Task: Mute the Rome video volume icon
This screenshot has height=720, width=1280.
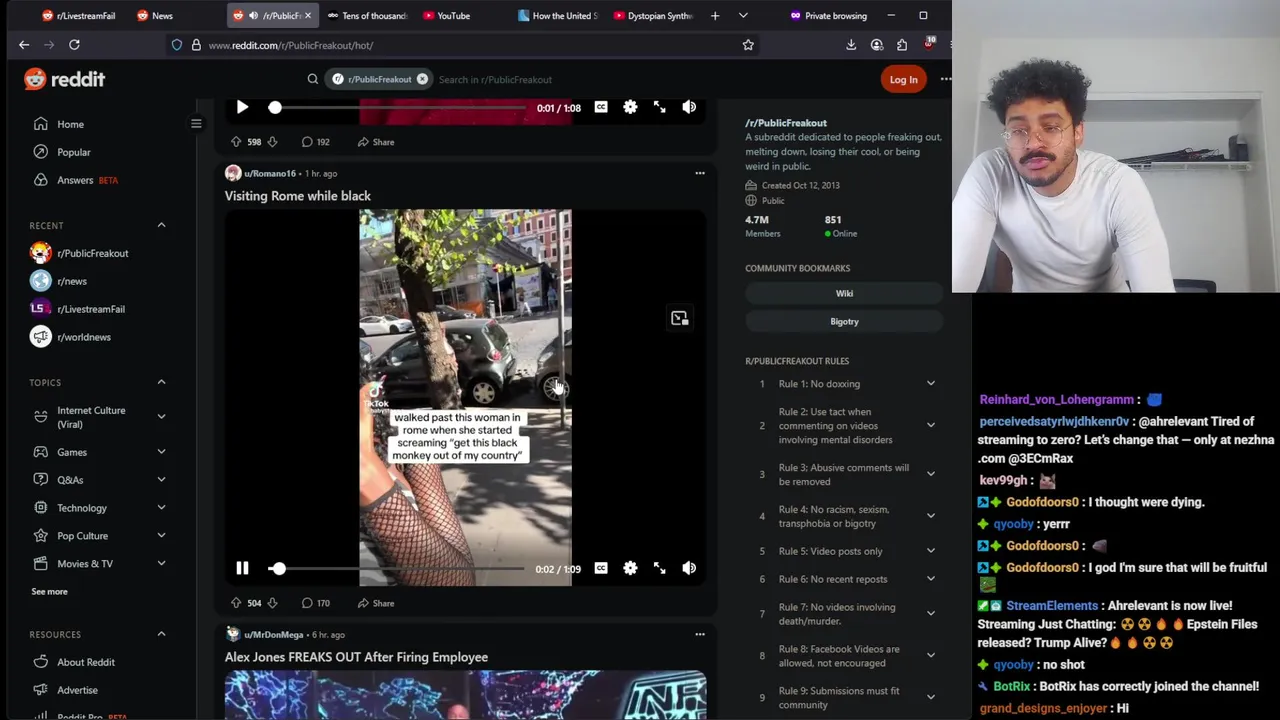Action: [x=689, y=568]
